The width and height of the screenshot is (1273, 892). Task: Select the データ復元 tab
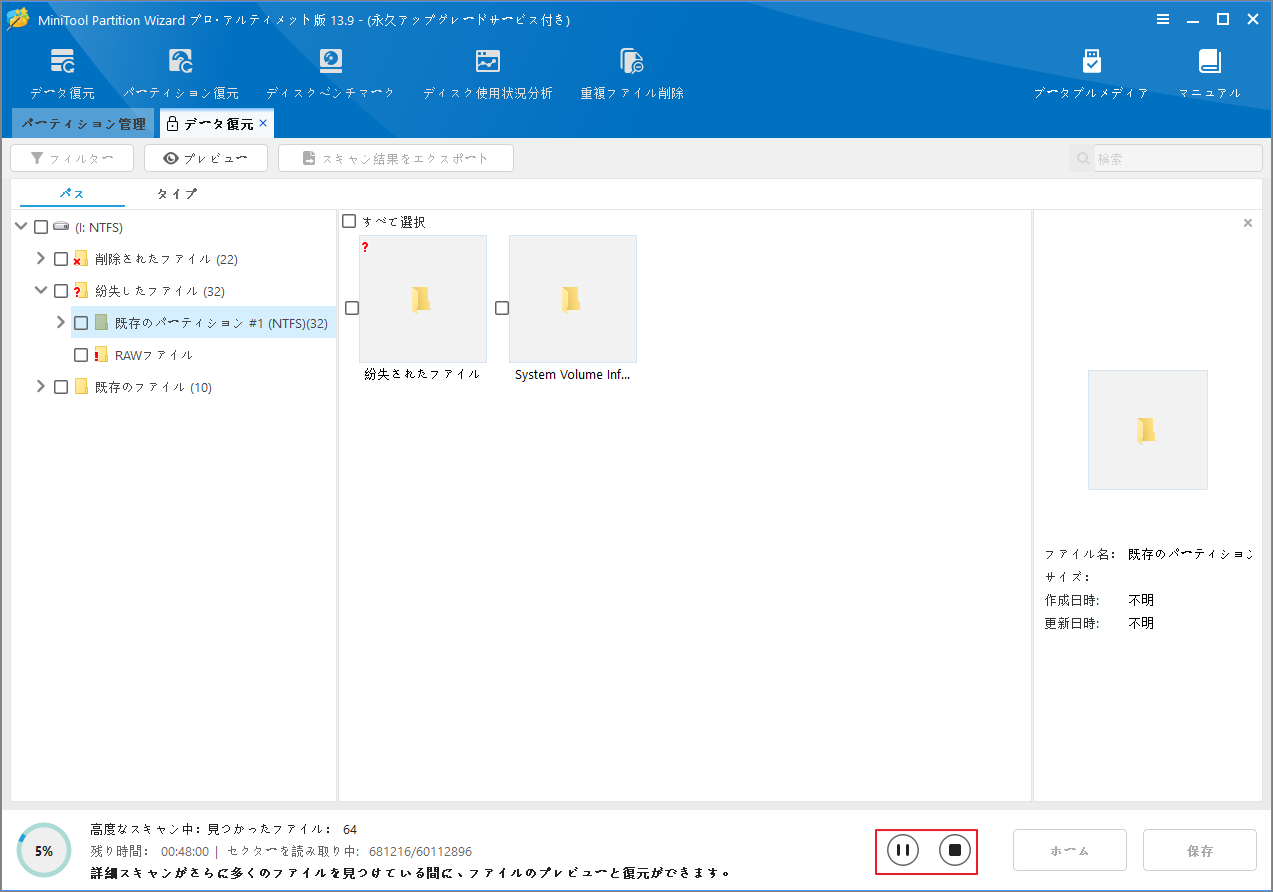pyautogui.click(x=217, y=124)
